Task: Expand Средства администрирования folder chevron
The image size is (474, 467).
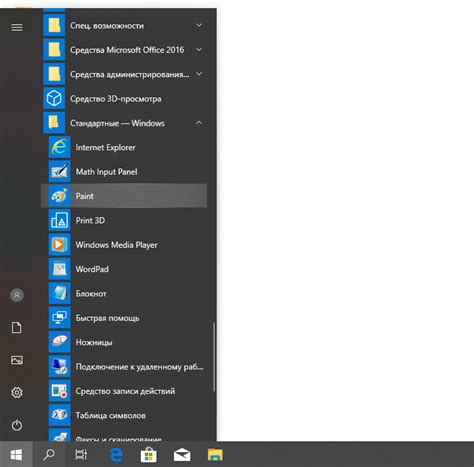Action: click(199, 74)
